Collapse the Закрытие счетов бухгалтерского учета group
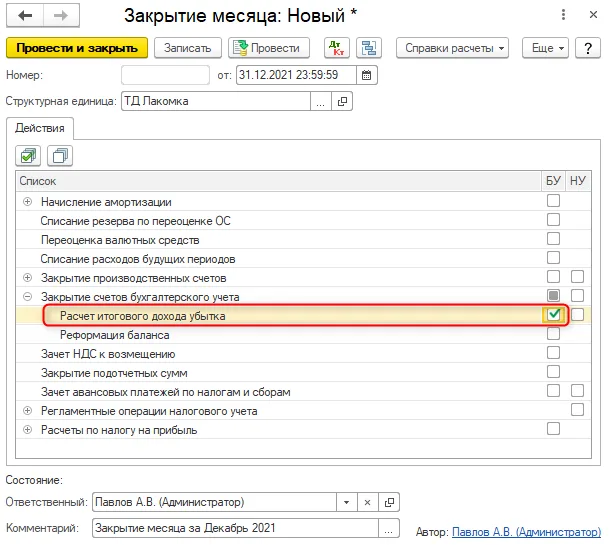 click(x=27, y=297)
